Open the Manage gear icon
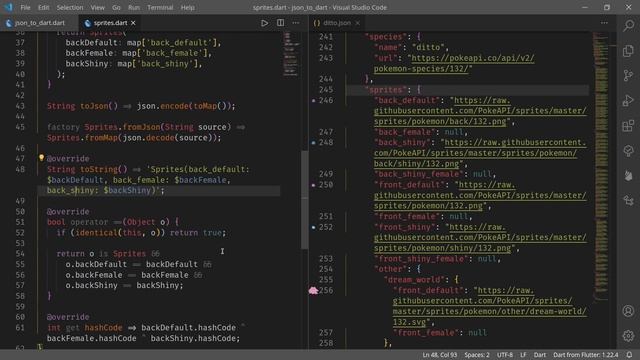Viewport: 640px width, 360px height. tap(629, 336)
